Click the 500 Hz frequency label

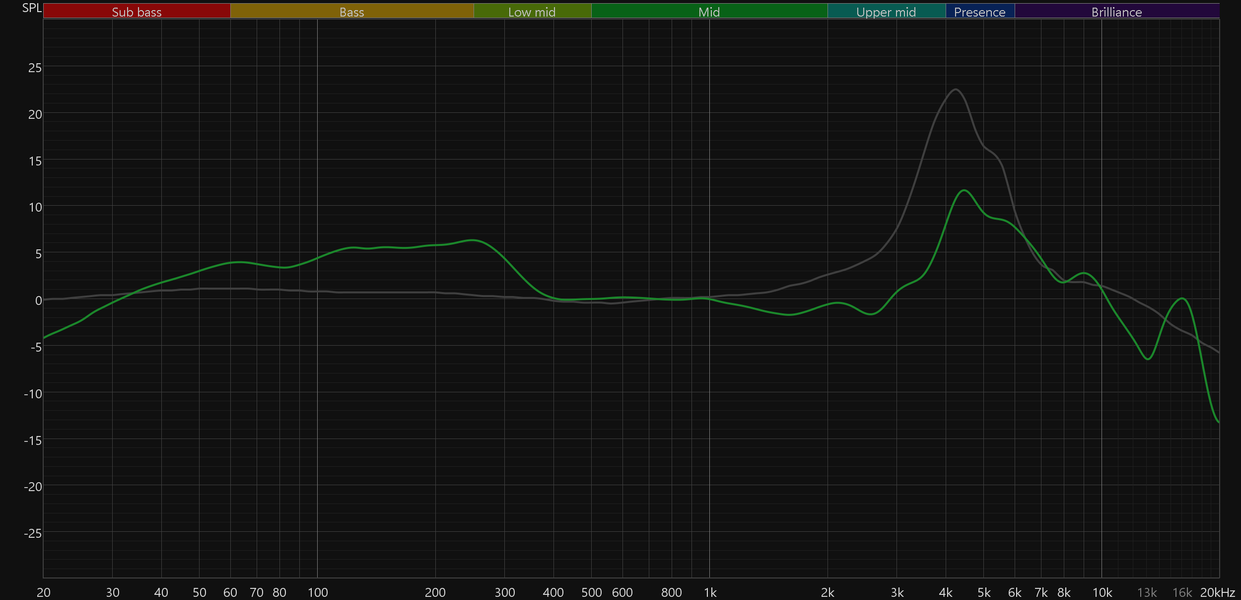pyautogui.click(x=591, y=592)
